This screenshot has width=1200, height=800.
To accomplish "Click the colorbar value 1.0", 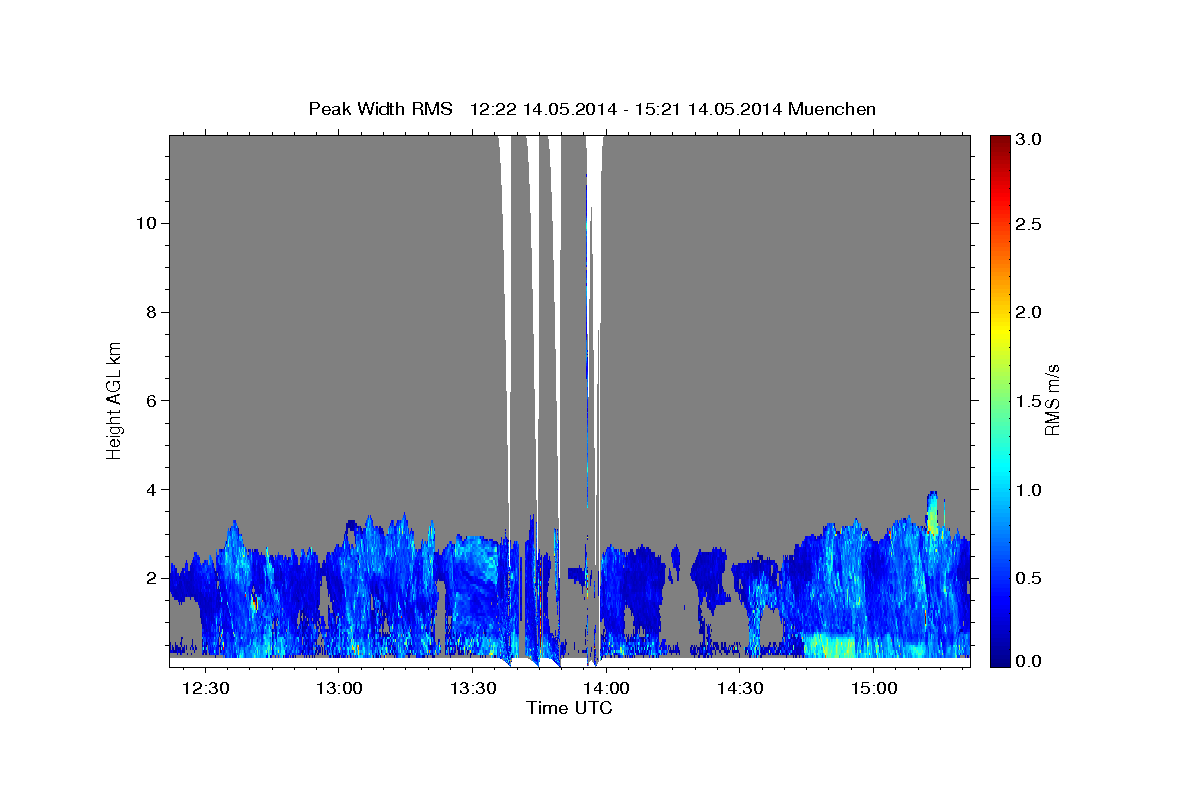I will (x=1030, y=490).
